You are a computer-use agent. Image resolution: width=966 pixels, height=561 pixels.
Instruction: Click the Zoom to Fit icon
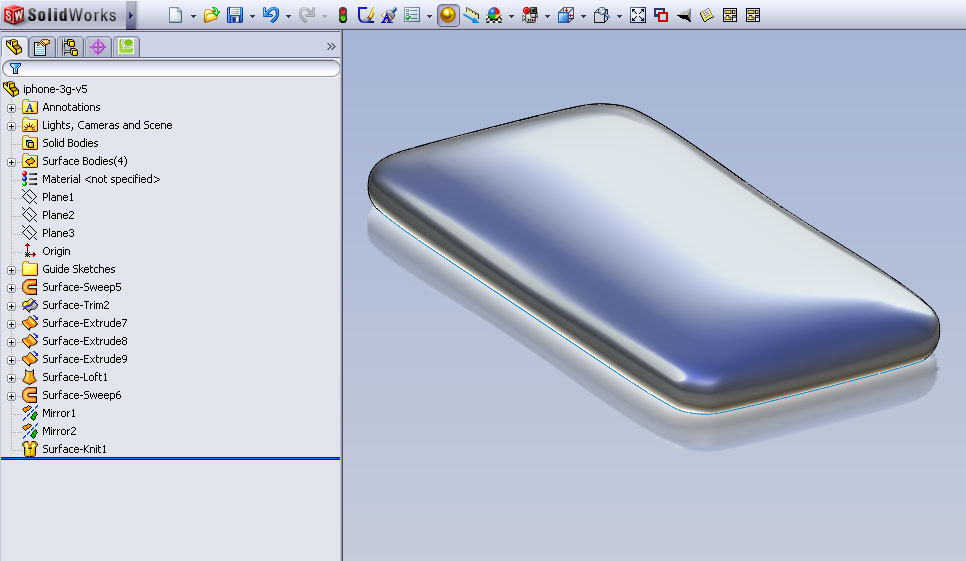[x=638, y=15]
